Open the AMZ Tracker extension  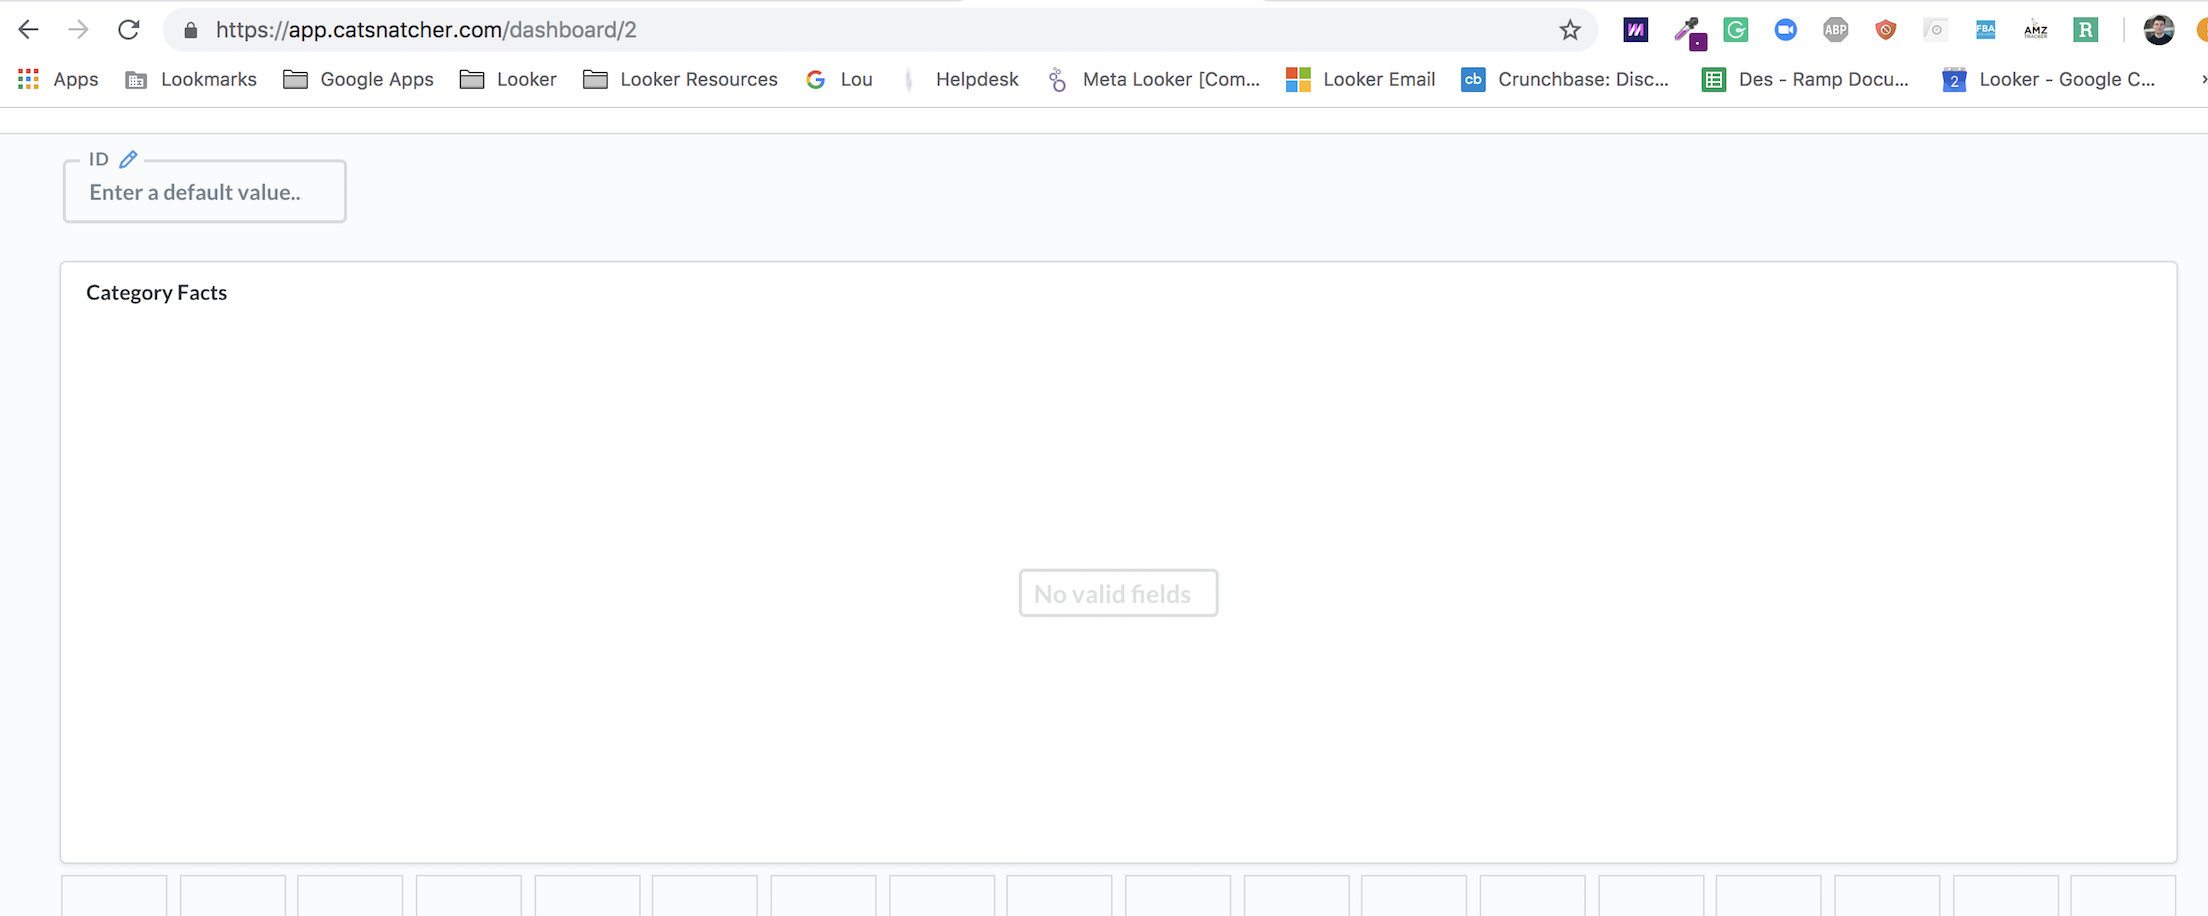pos(2036,29)
